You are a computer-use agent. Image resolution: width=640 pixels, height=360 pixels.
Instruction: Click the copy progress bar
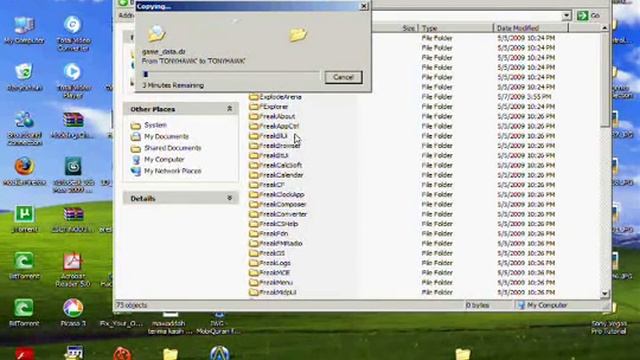(x=231, y=74)
